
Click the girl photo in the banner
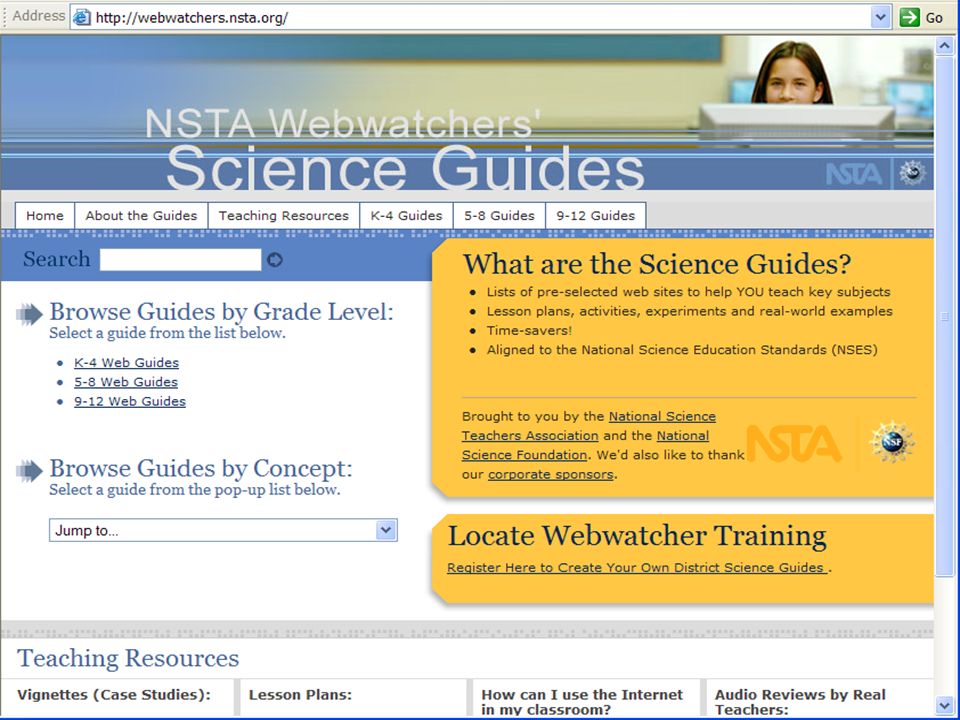(792, 73)
